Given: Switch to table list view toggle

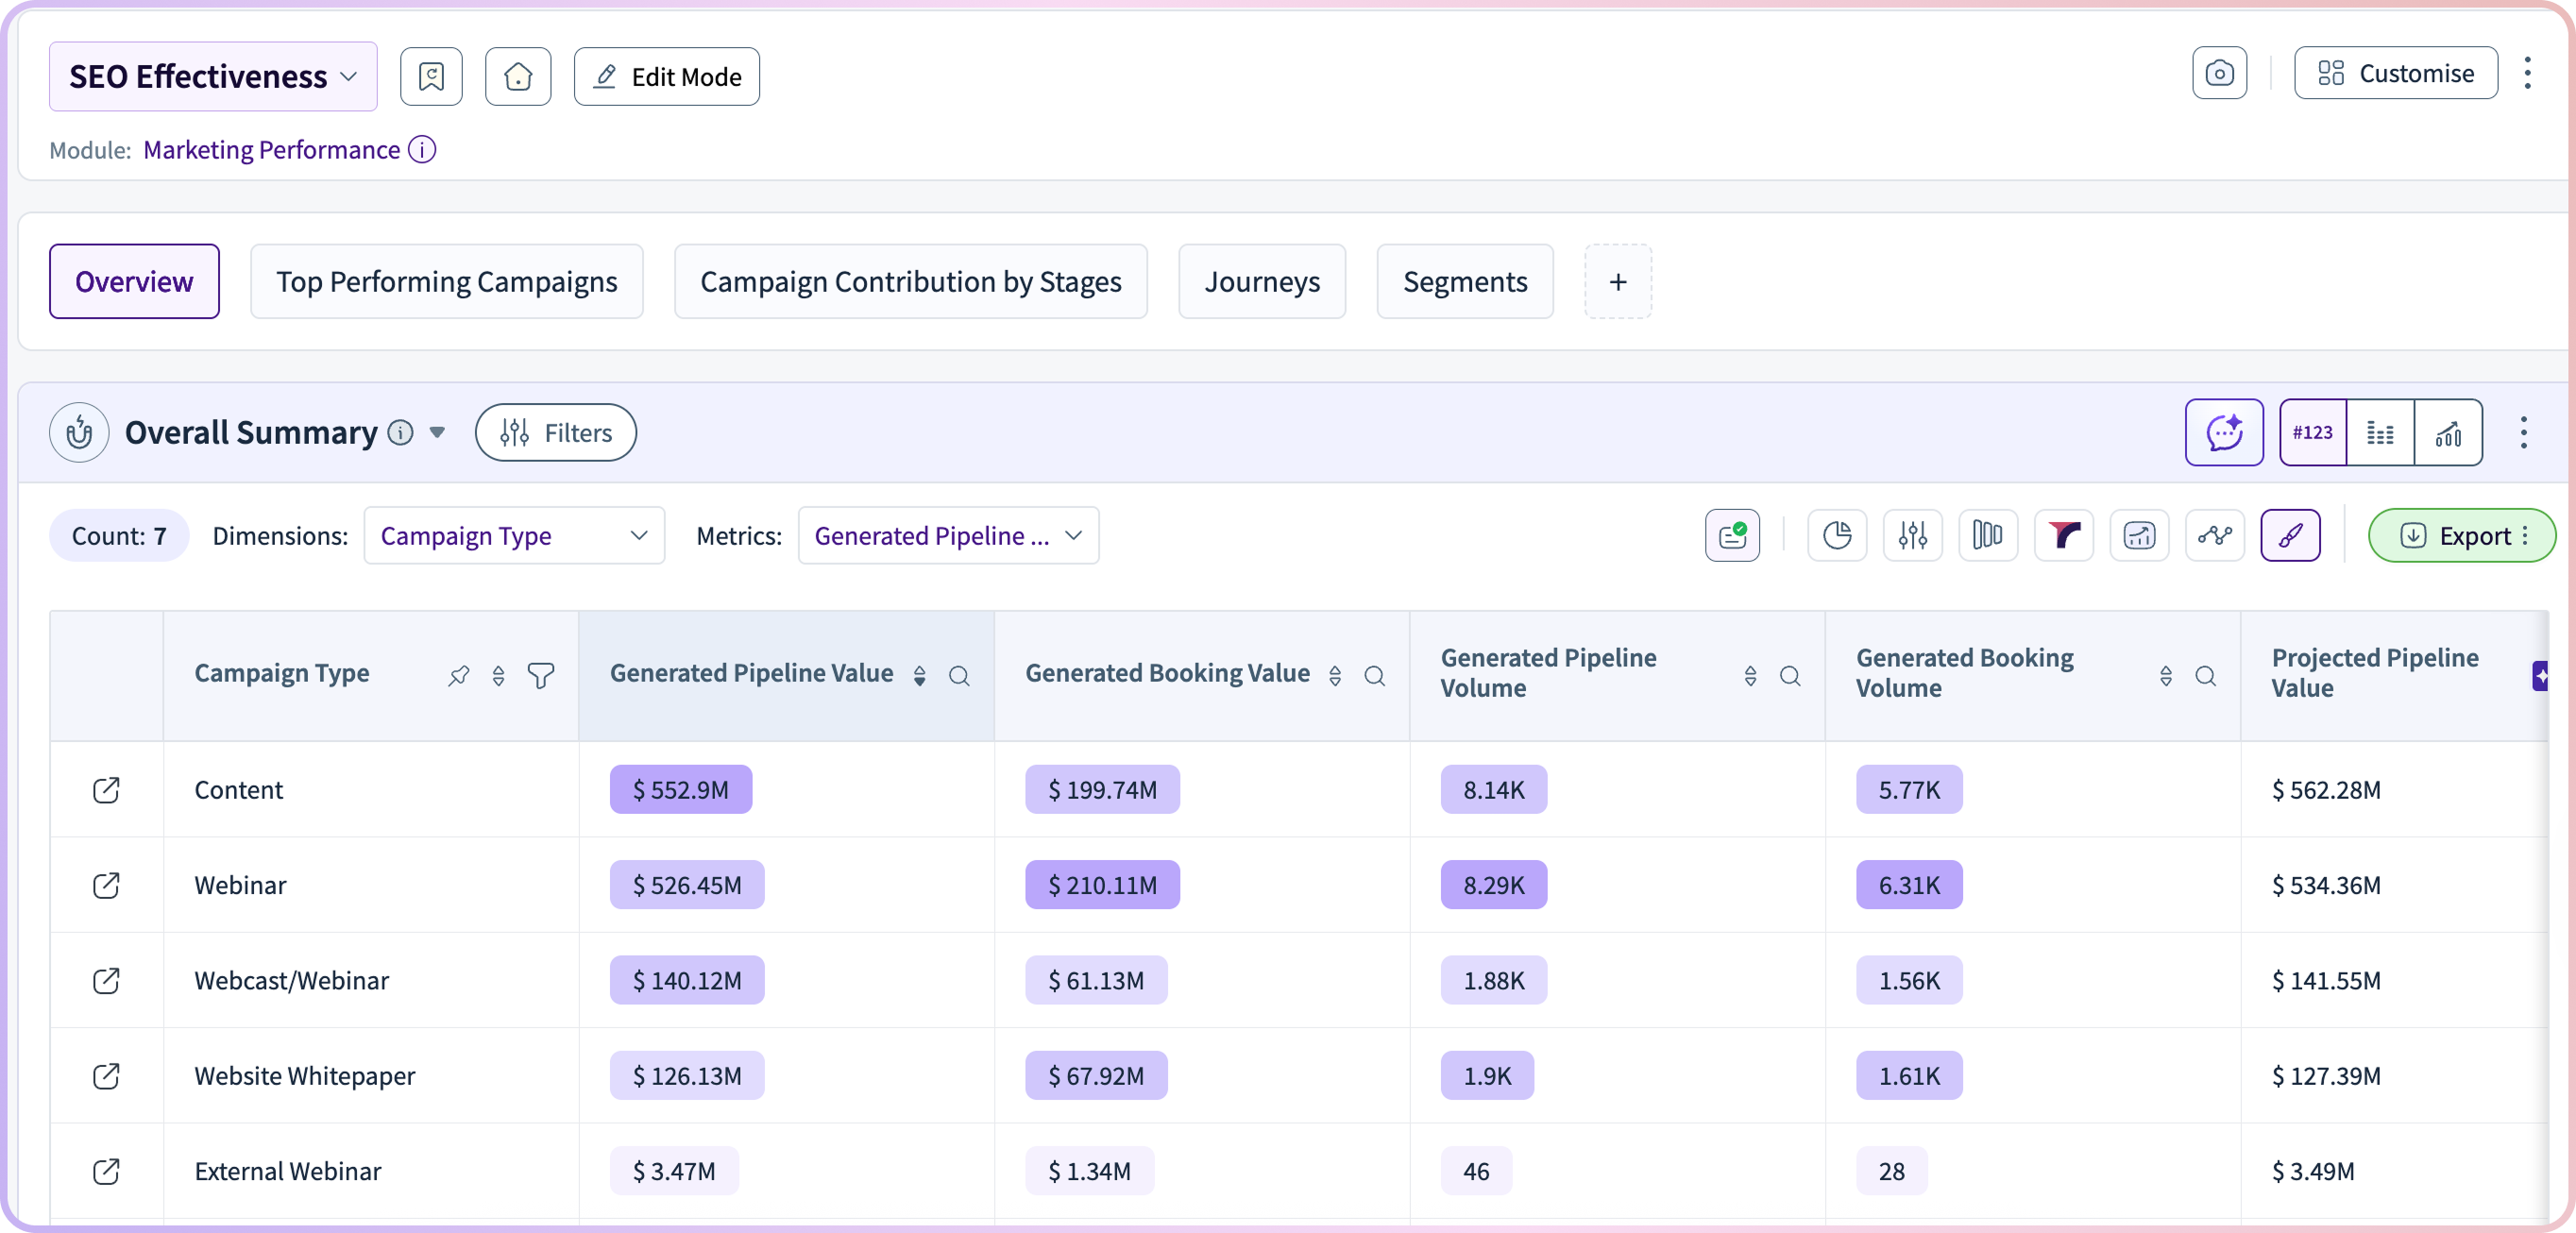Looking at the screenshot, I should tap(2380, 433).
